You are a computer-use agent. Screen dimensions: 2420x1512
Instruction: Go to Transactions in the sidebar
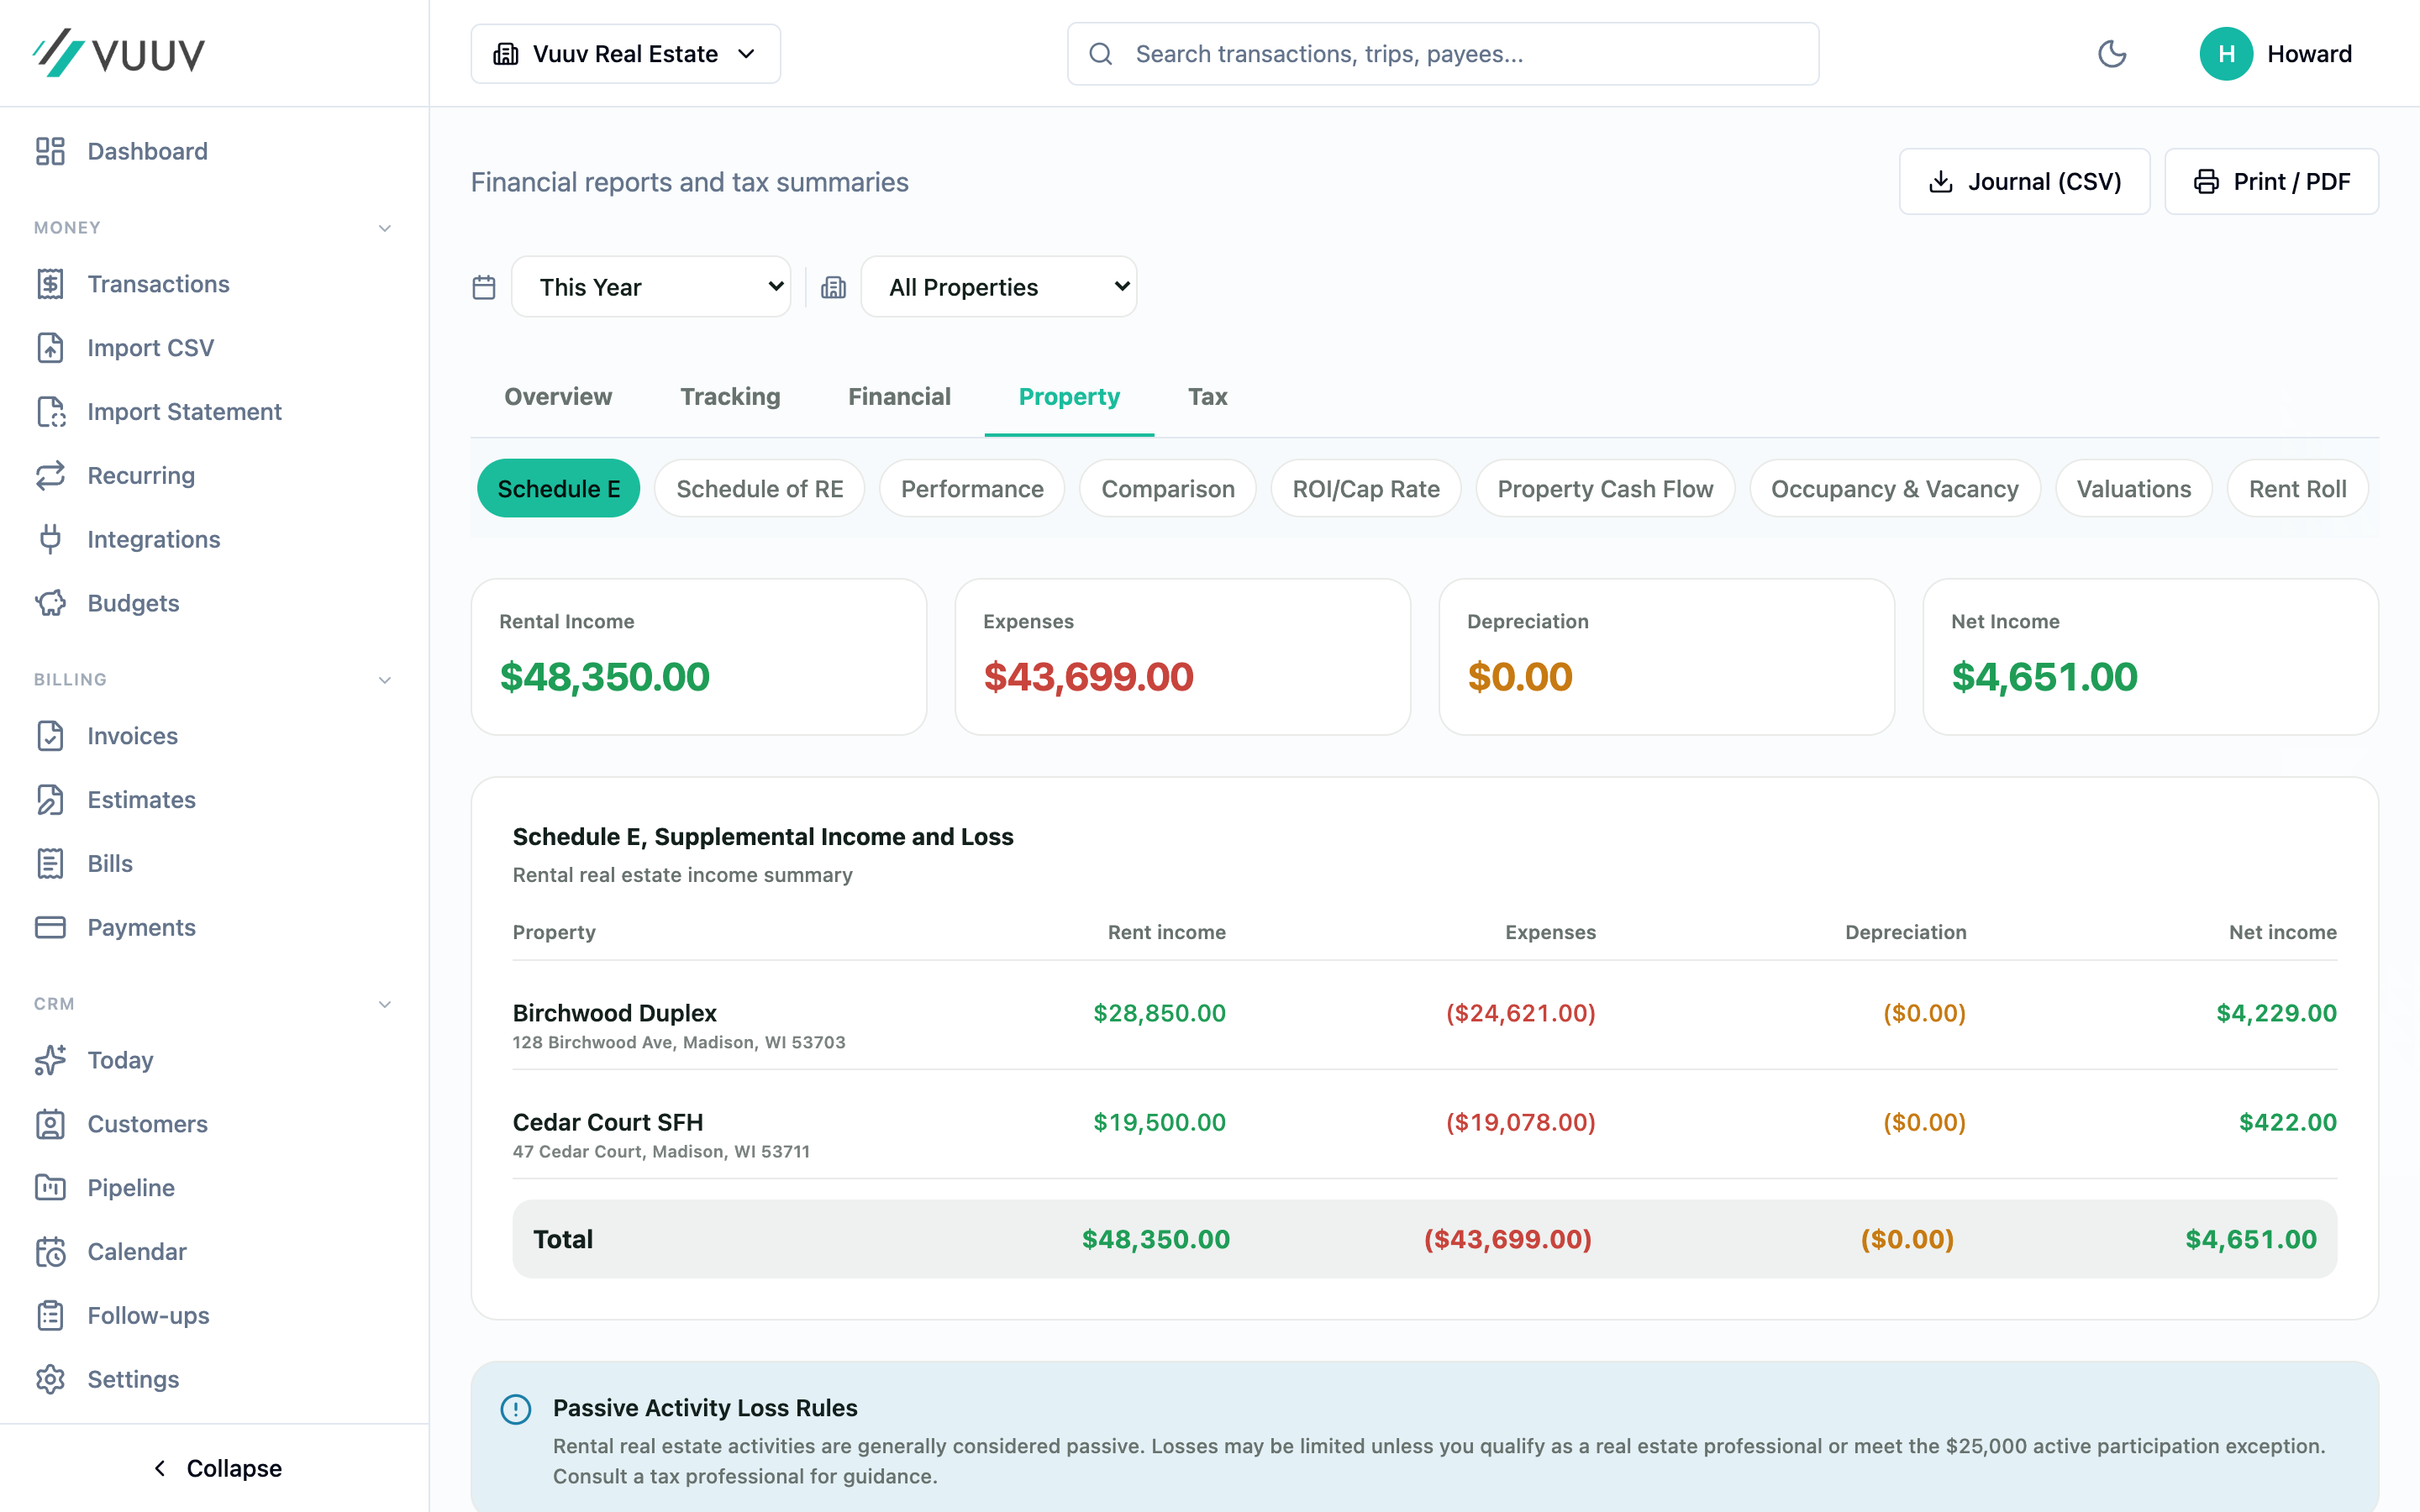click(214, 284)
